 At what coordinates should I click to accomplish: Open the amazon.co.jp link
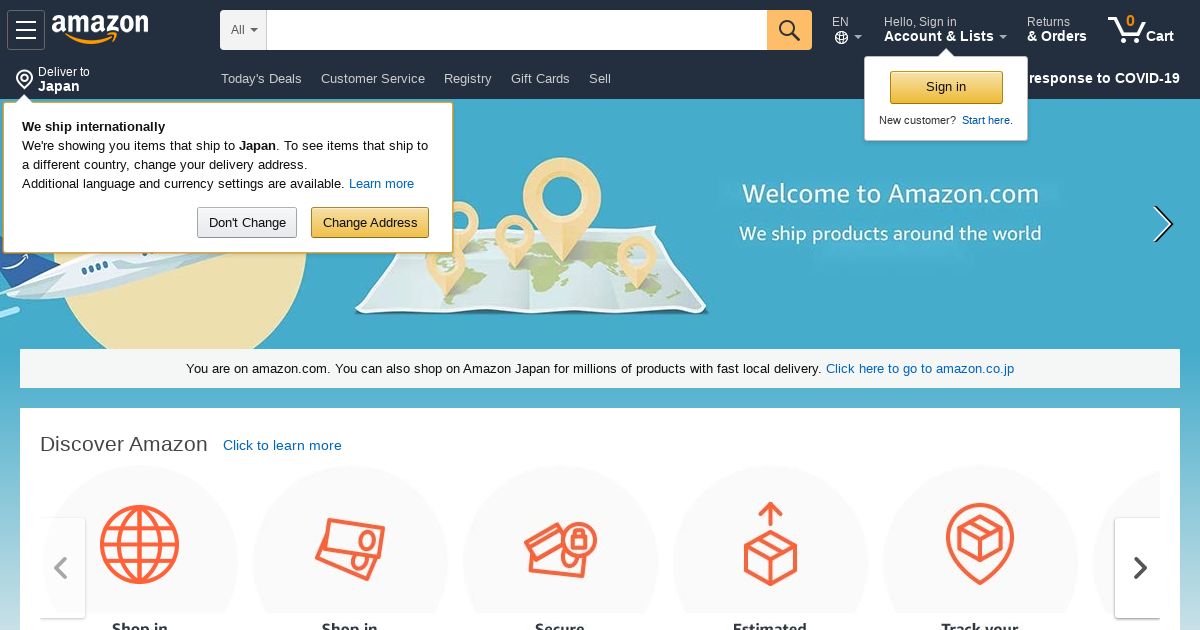[920, 369]
